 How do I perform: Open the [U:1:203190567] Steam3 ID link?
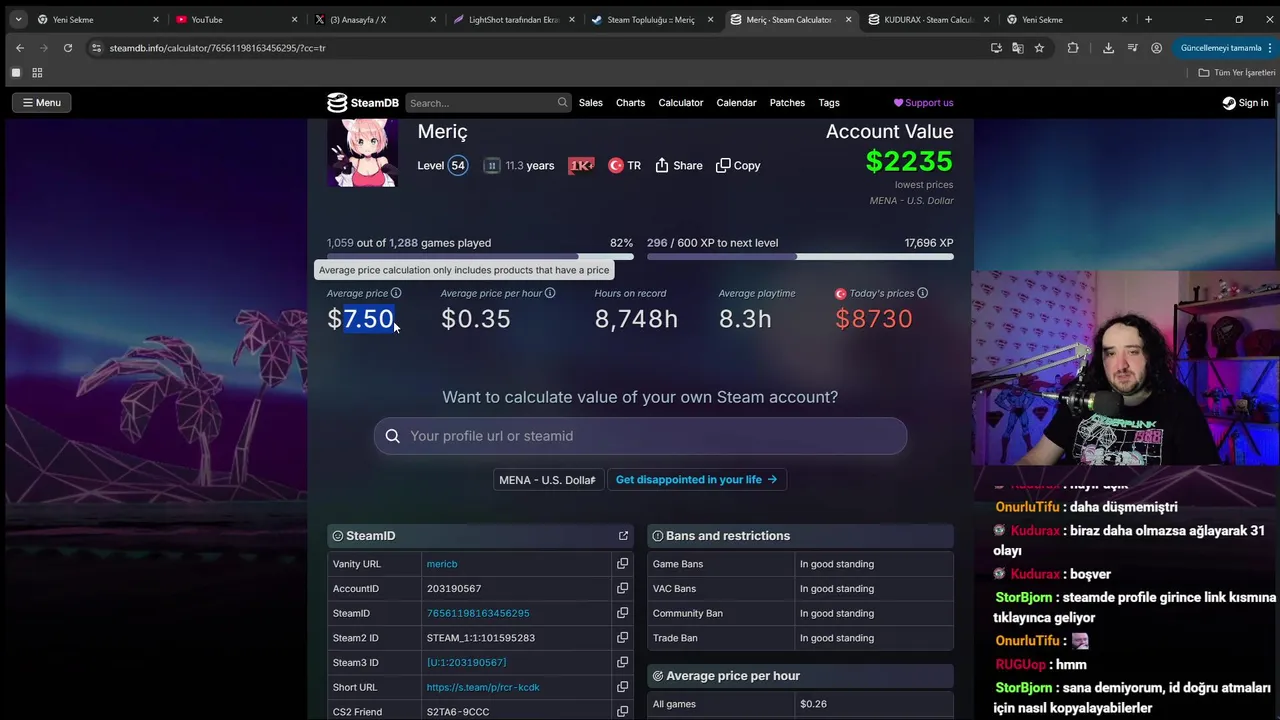pyautogui.click(x=466, y=662)
